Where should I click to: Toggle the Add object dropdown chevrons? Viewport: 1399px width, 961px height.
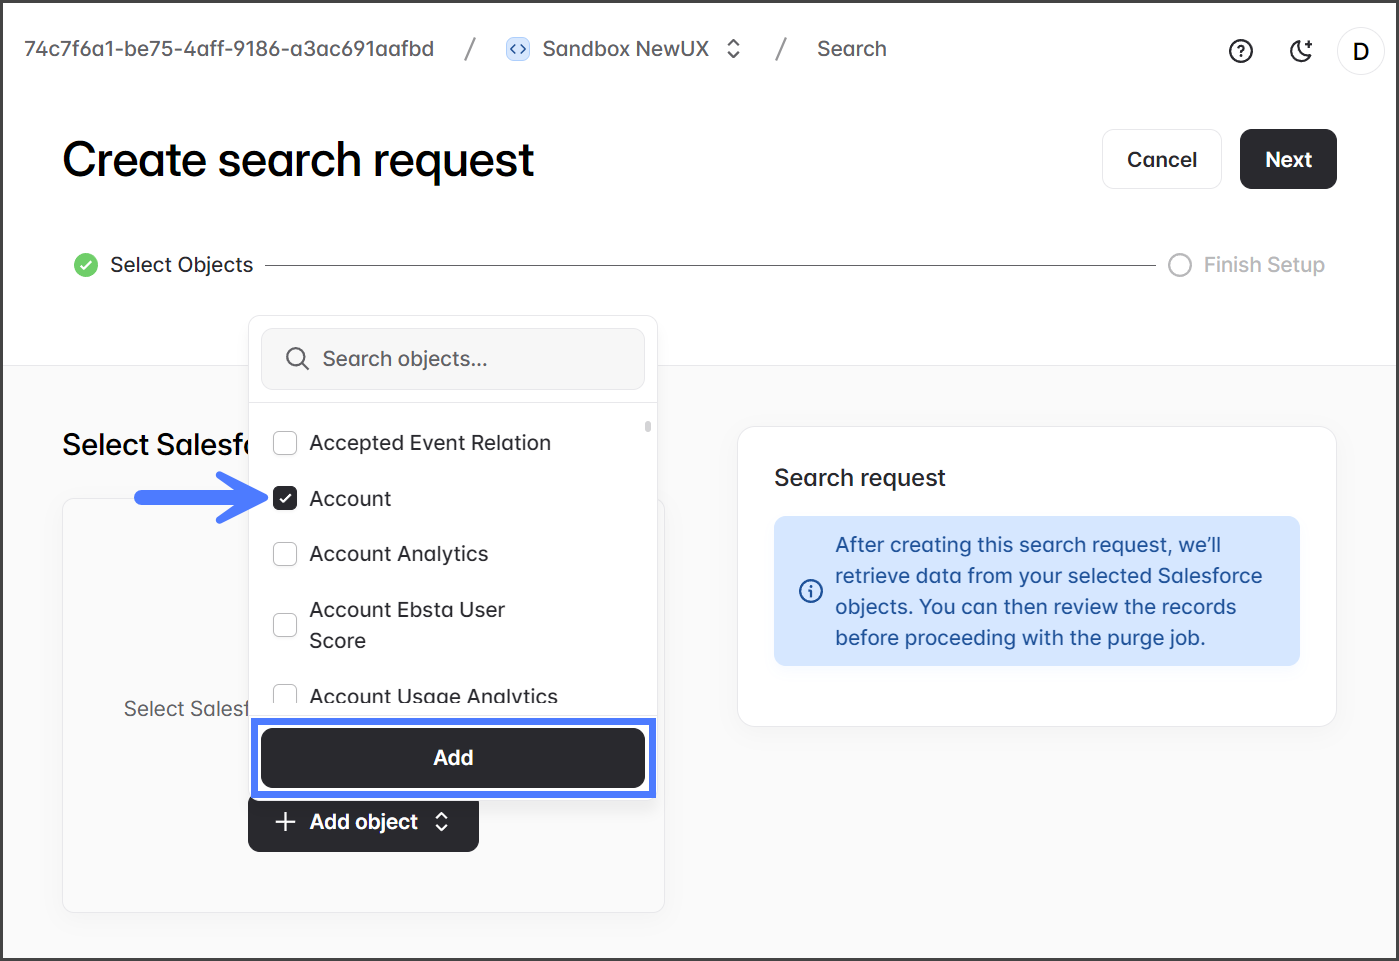[441, 822]
